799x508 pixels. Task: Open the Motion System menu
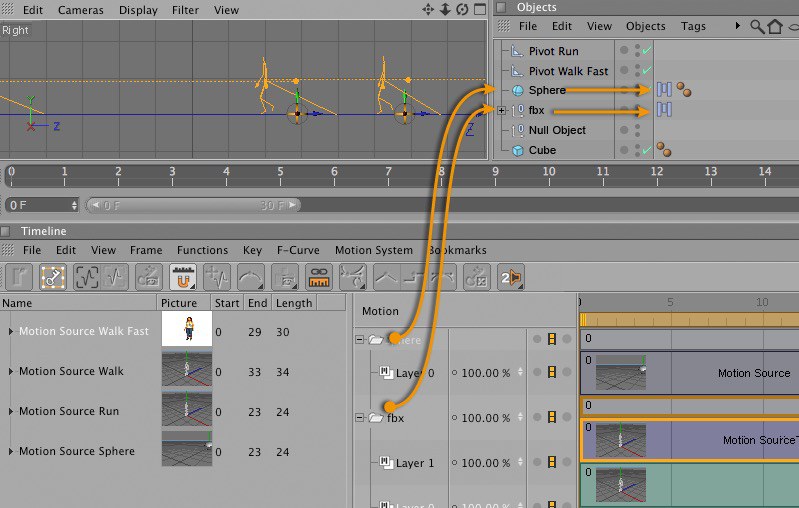(373, 250)
